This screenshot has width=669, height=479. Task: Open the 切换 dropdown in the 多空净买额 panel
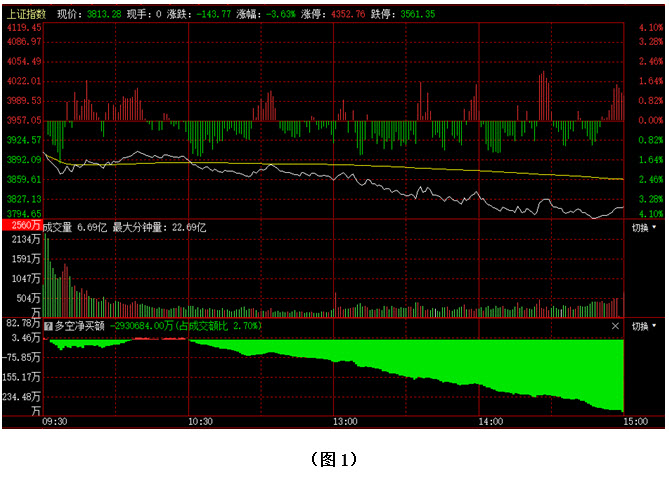pos(644,326)
